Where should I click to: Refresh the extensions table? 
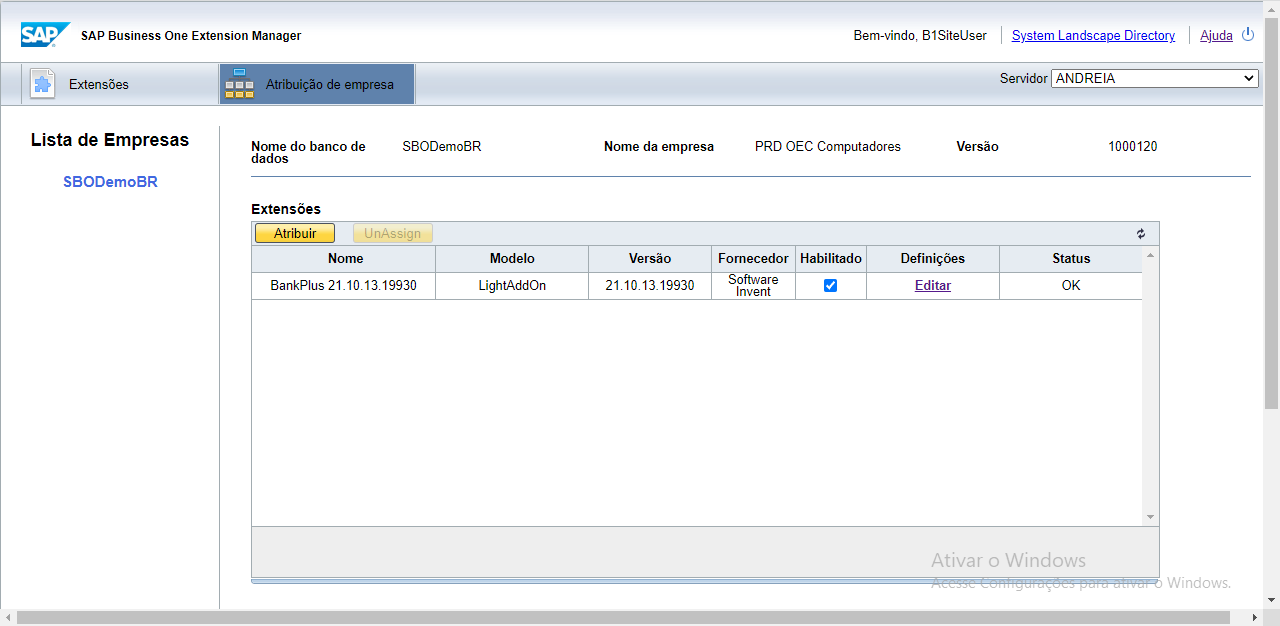(1141, 234)
